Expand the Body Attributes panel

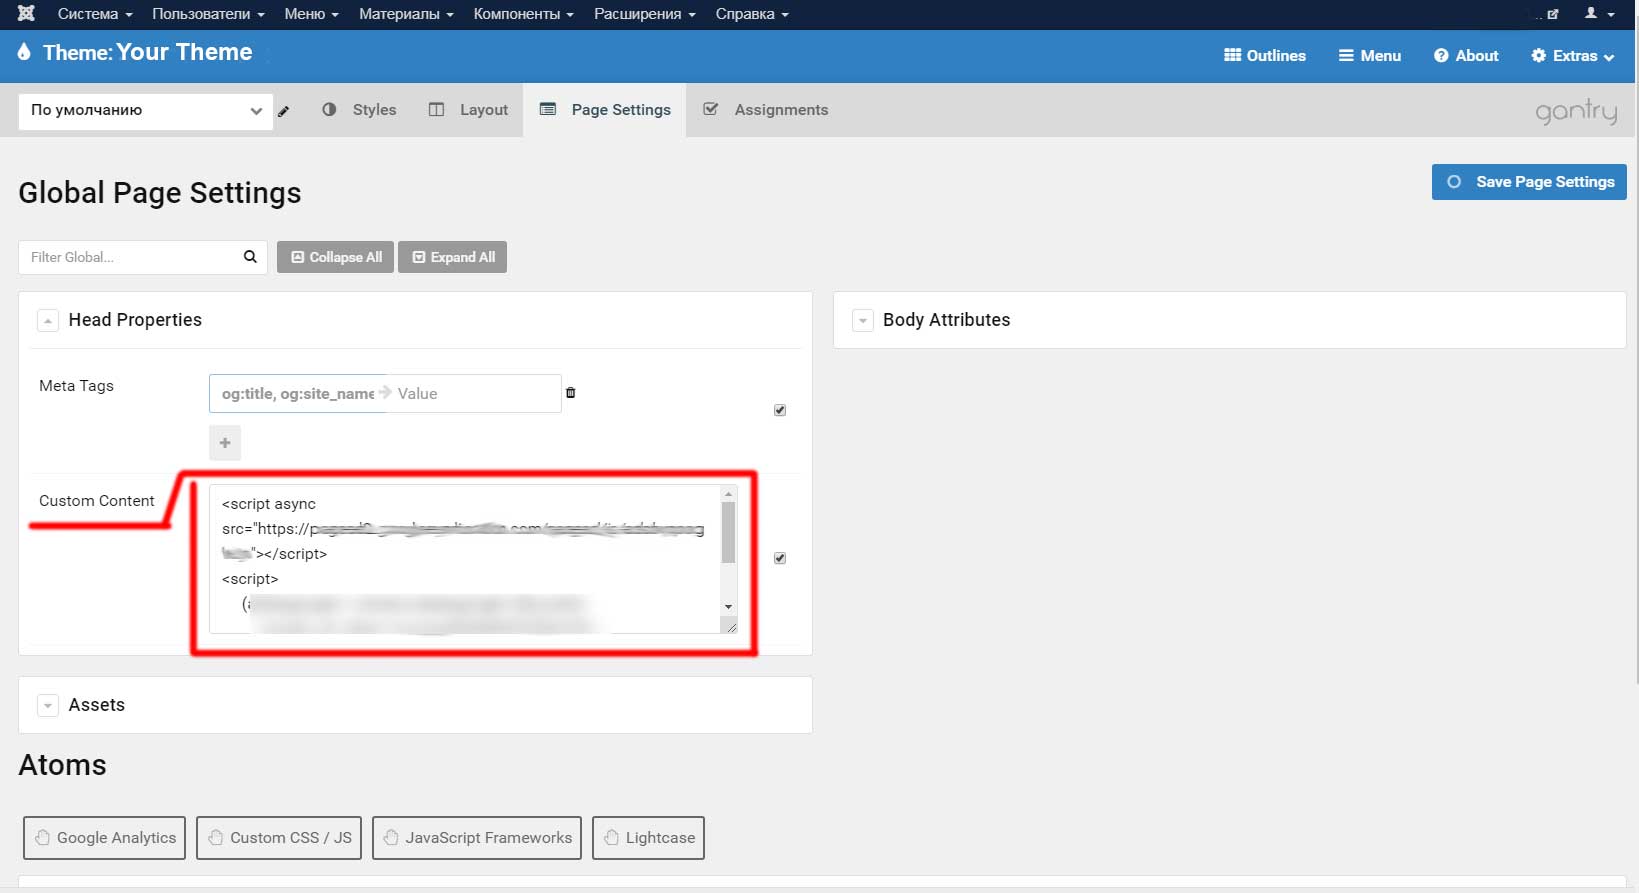(862, 321)
